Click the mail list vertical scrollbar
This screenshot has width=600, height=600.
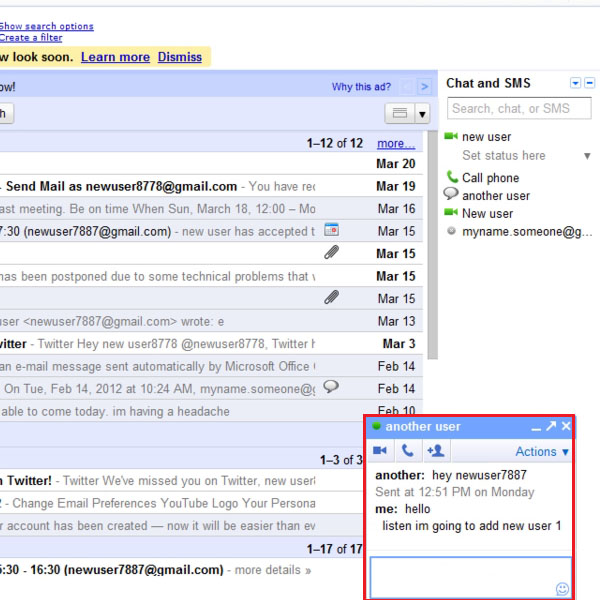coord(432,245)
